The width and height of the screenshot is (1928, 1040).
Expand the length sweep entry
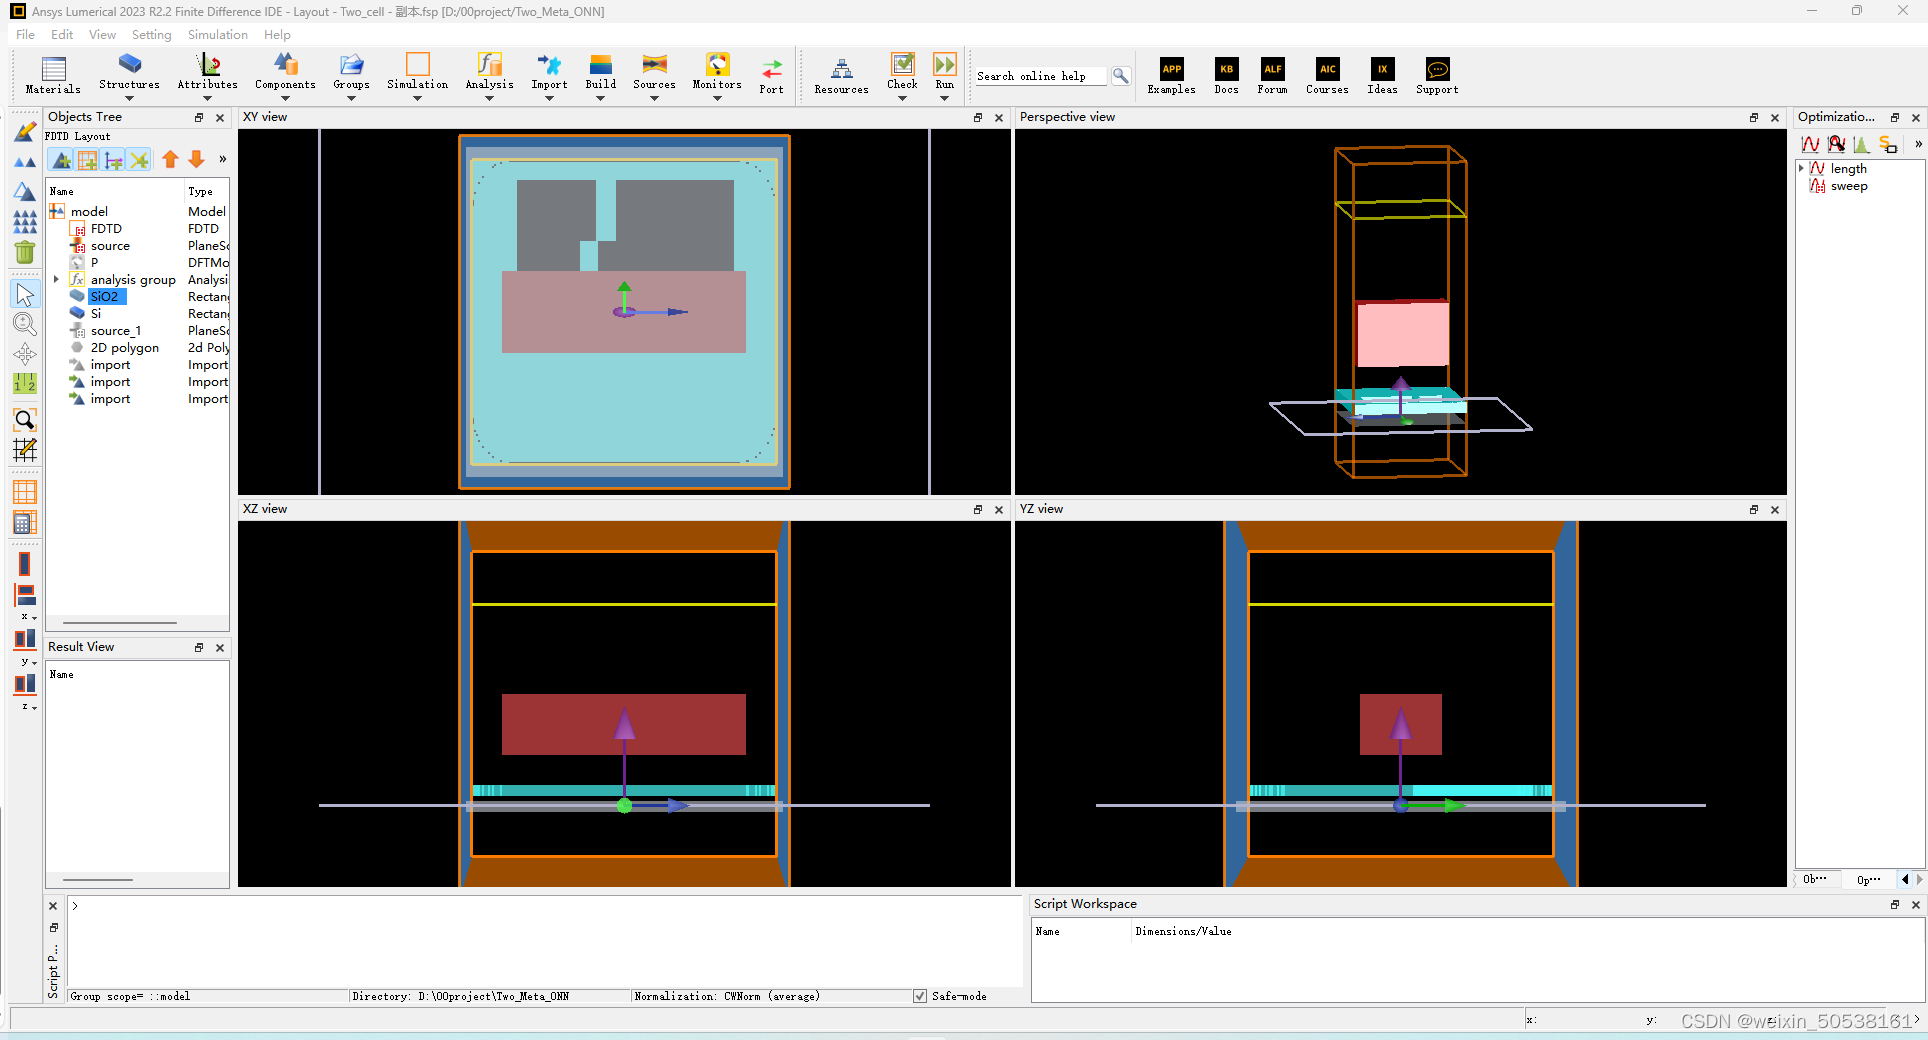click(1801, 168)
